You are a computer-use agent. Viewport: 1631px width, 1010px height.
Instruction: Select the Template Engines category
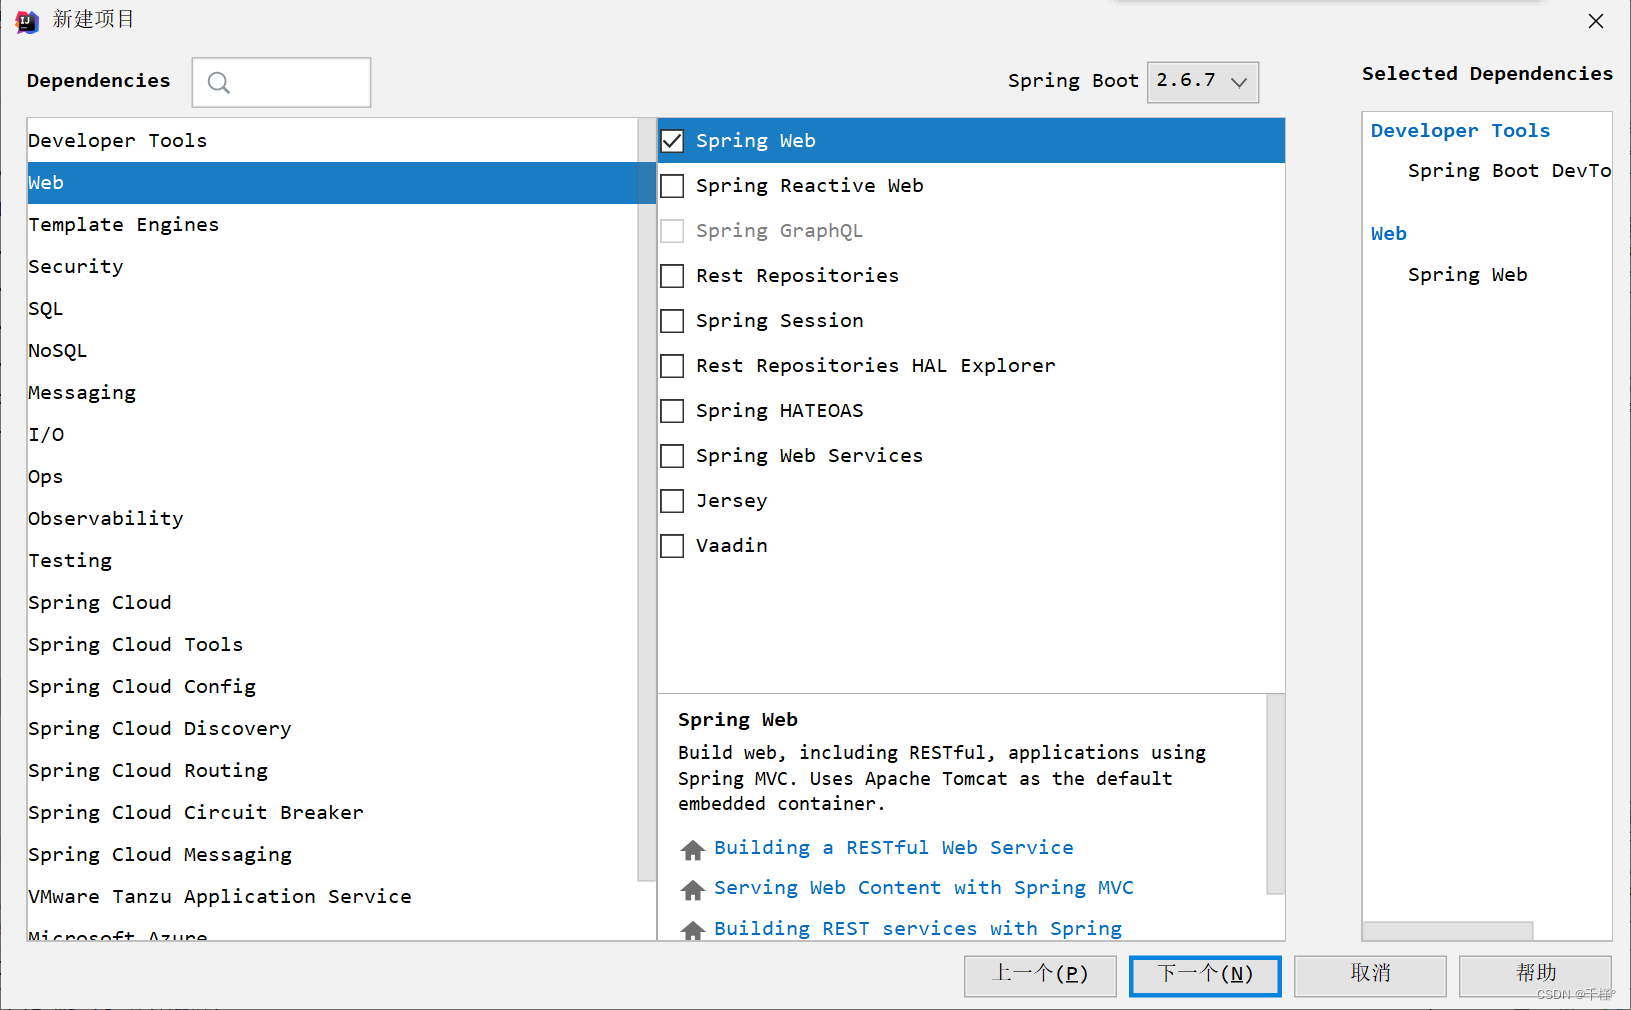pos(332,225)
